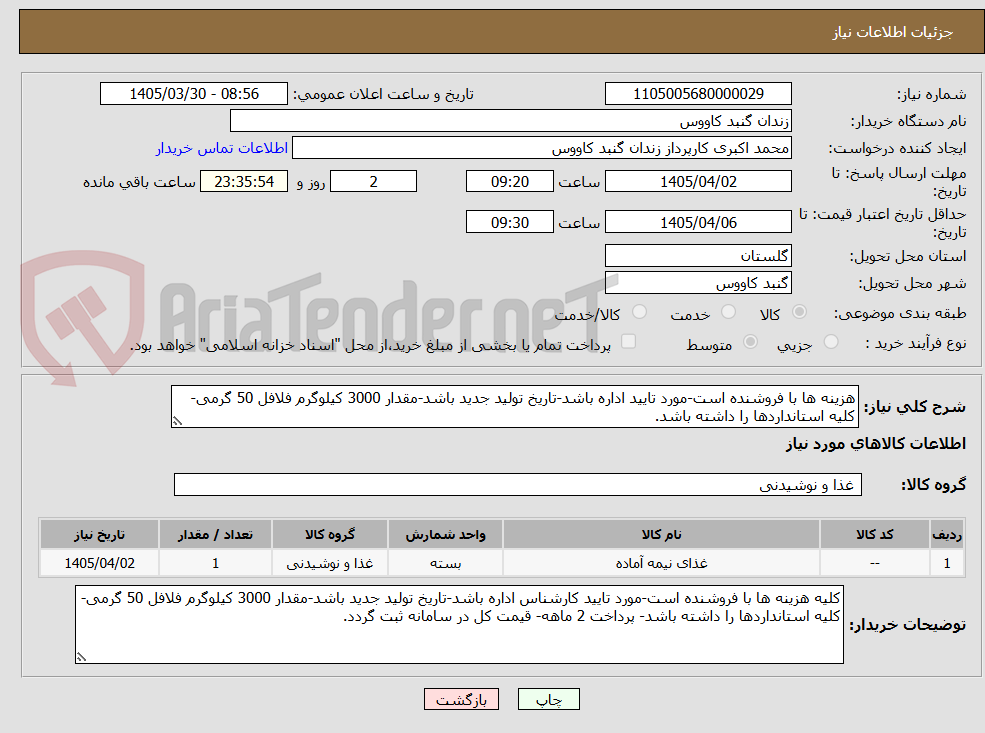Click the گروه کالا column header
This screenshot has width=985, height=733.
(329, 535)
